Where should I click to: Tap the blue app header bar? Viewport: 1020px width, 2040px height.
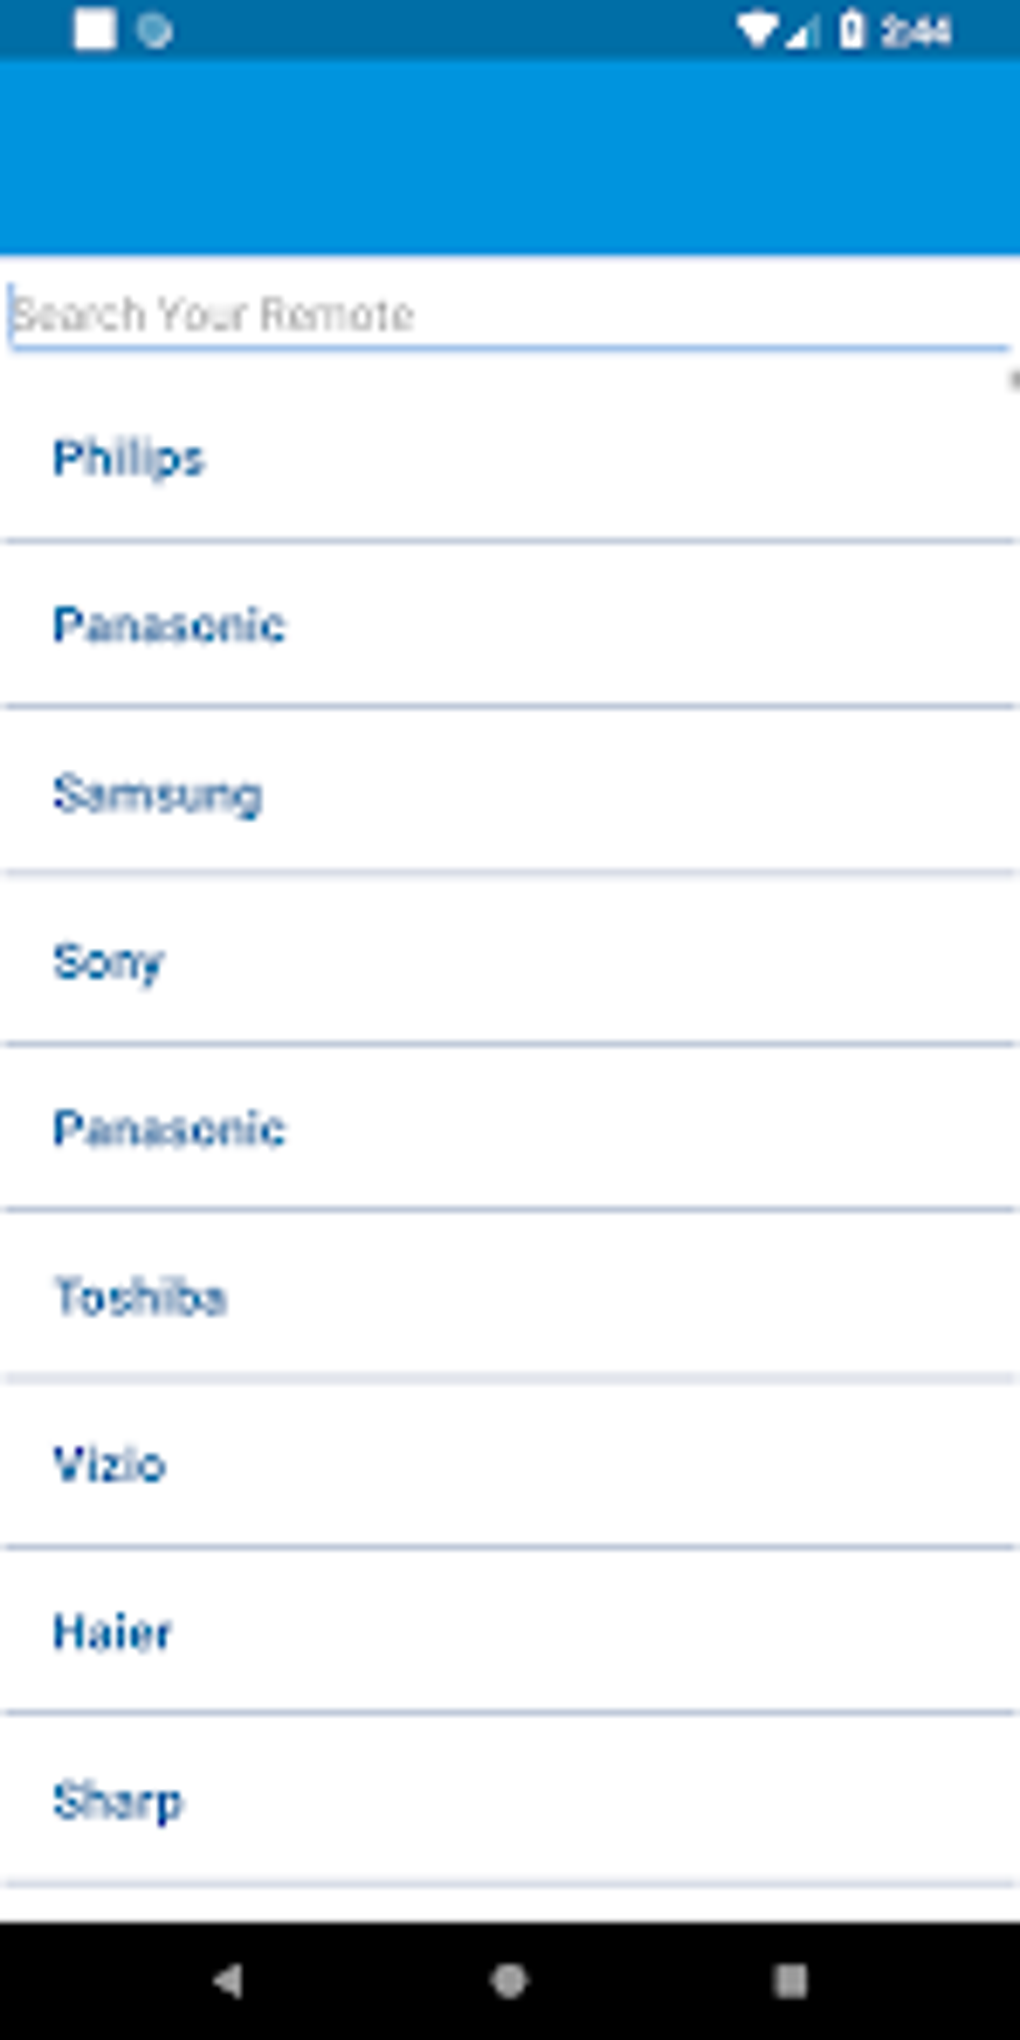point(510,158)
